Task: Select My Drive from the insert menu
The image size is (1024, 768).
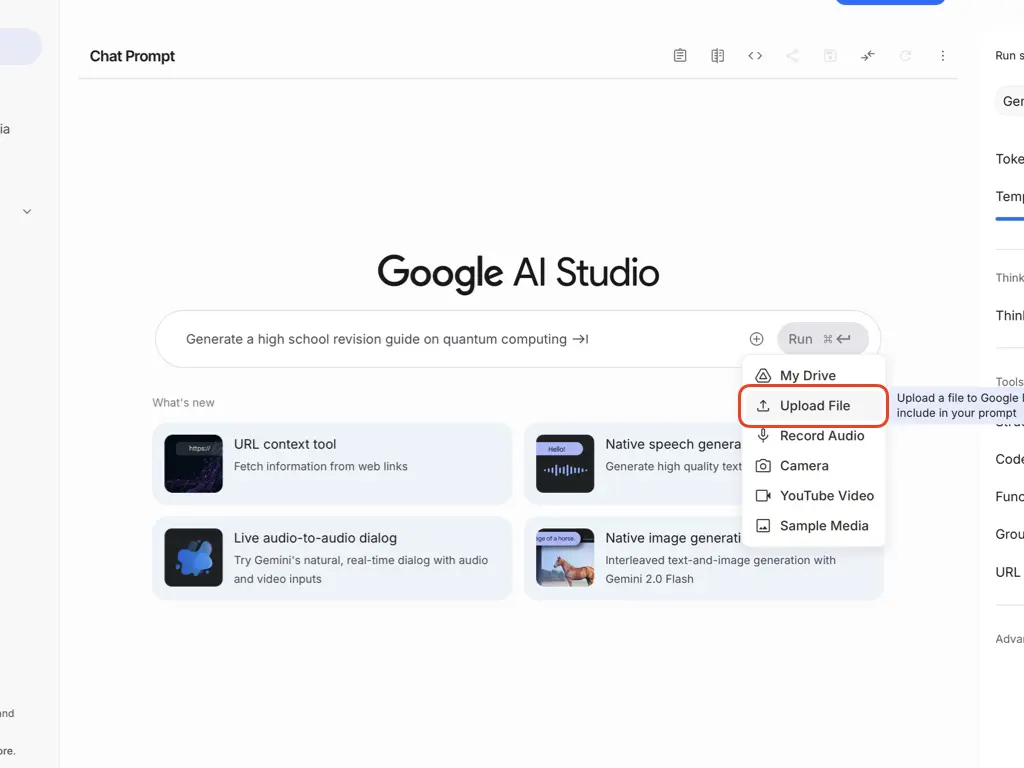Action: click(x=807, y=376)
